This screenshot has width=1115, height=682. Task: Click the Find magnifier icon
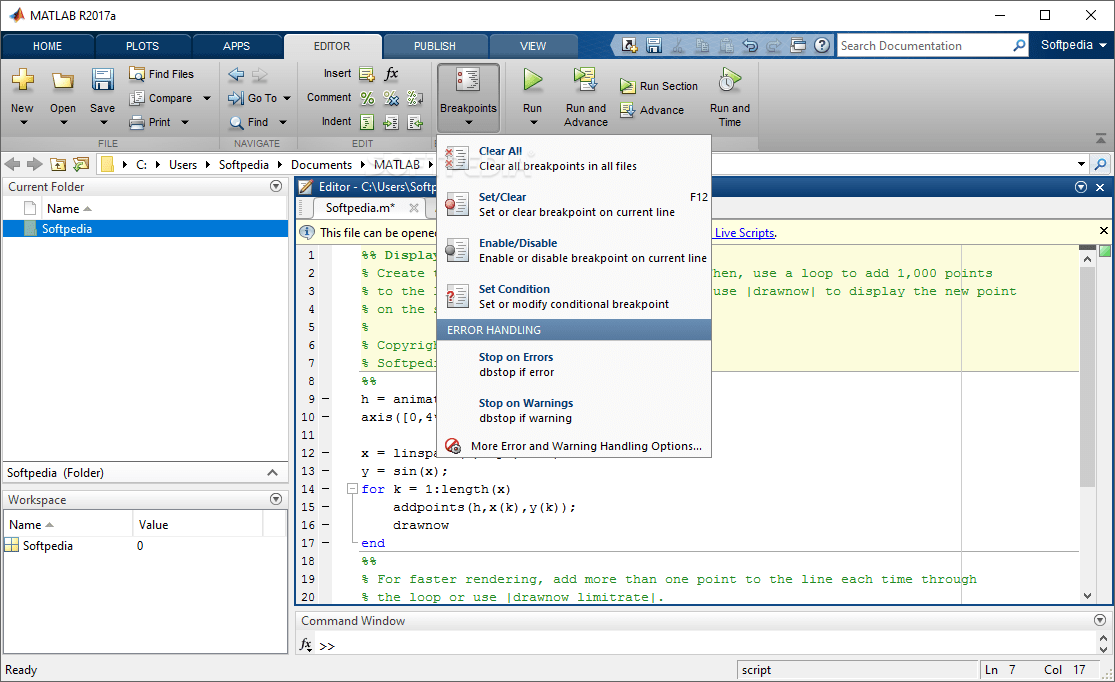(x=237, y=122)
